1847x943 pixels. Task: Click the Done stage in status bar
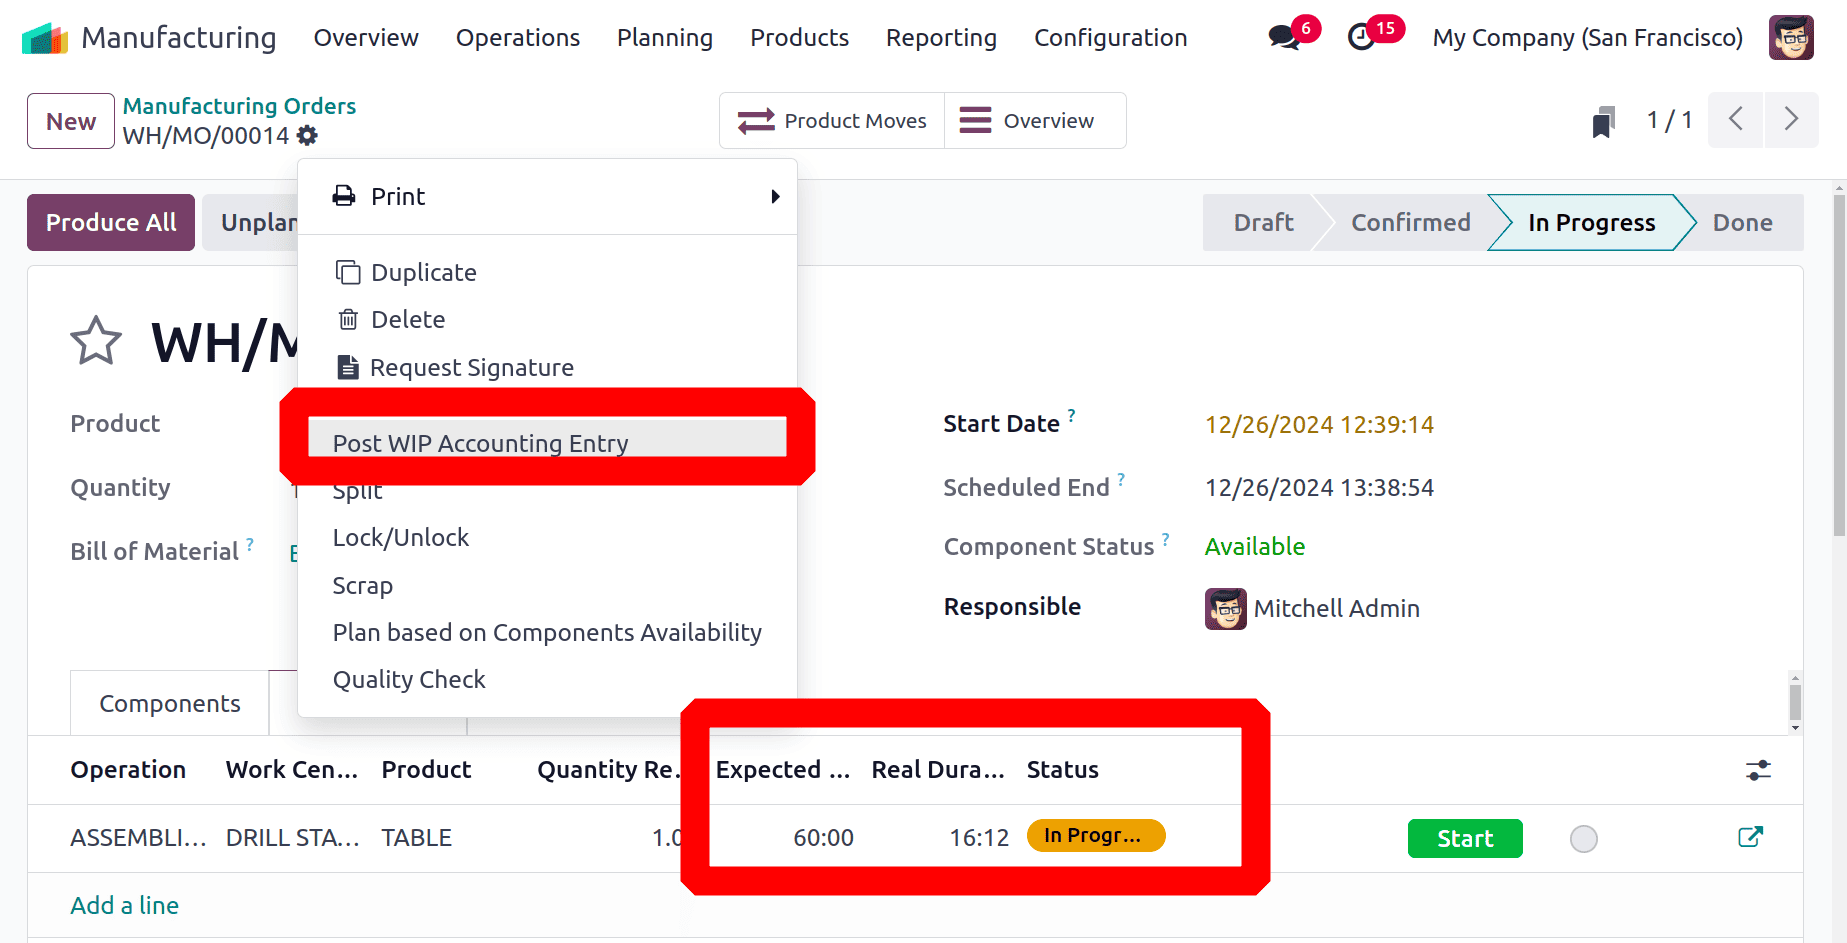pyautogui.click(x=1742, y=222)
